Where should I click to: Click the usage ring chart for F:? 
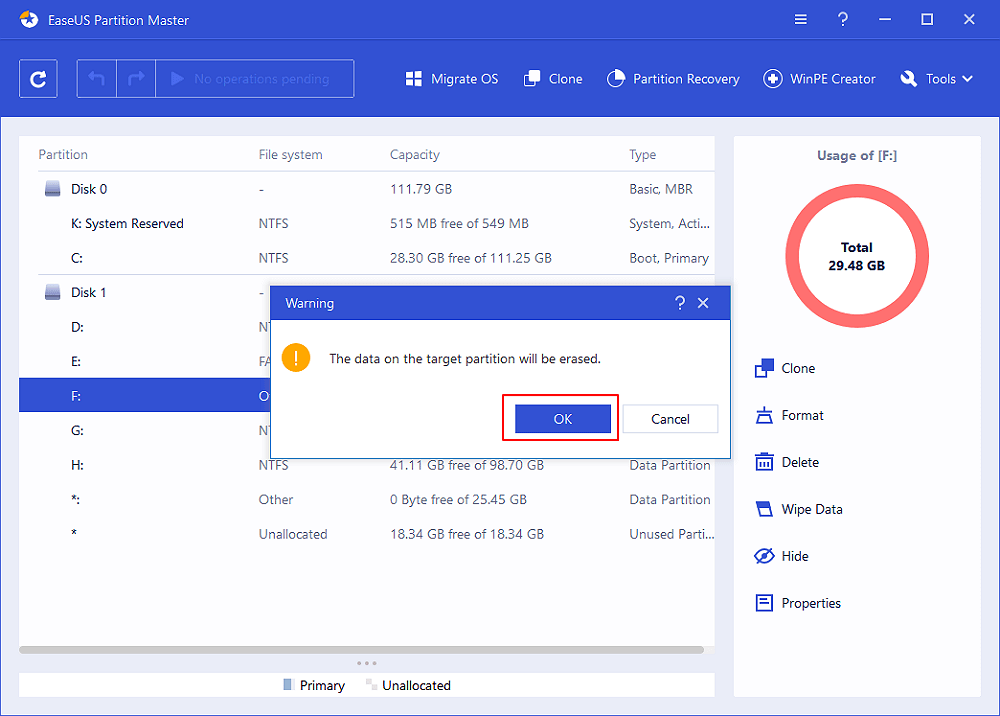coord(857,256)
